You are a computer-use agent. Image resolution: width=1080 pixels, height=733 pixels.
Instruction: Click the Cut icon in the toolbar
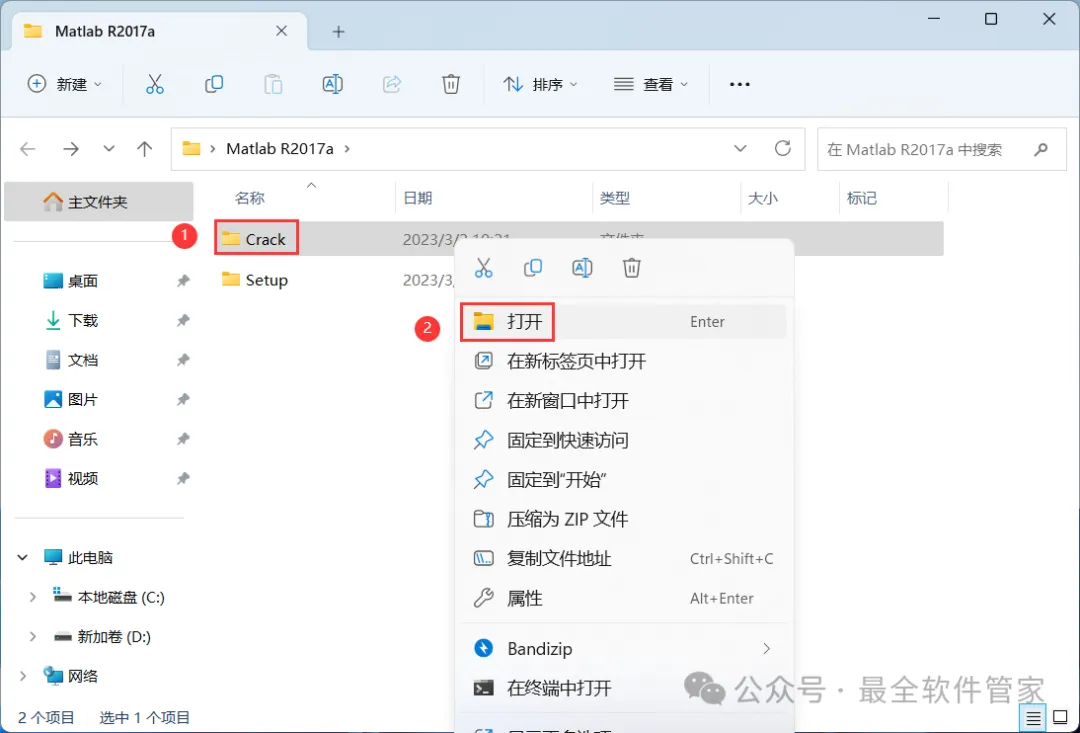[x=155, y=84]
